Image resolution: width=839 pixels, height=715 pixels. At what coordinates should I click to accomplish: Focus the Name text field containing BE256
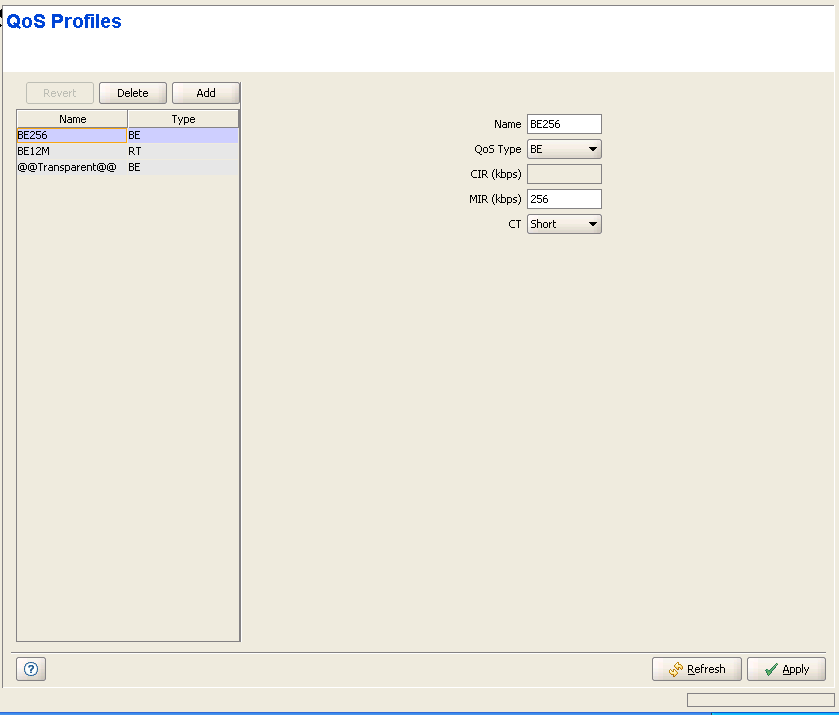tap(564, 124)
